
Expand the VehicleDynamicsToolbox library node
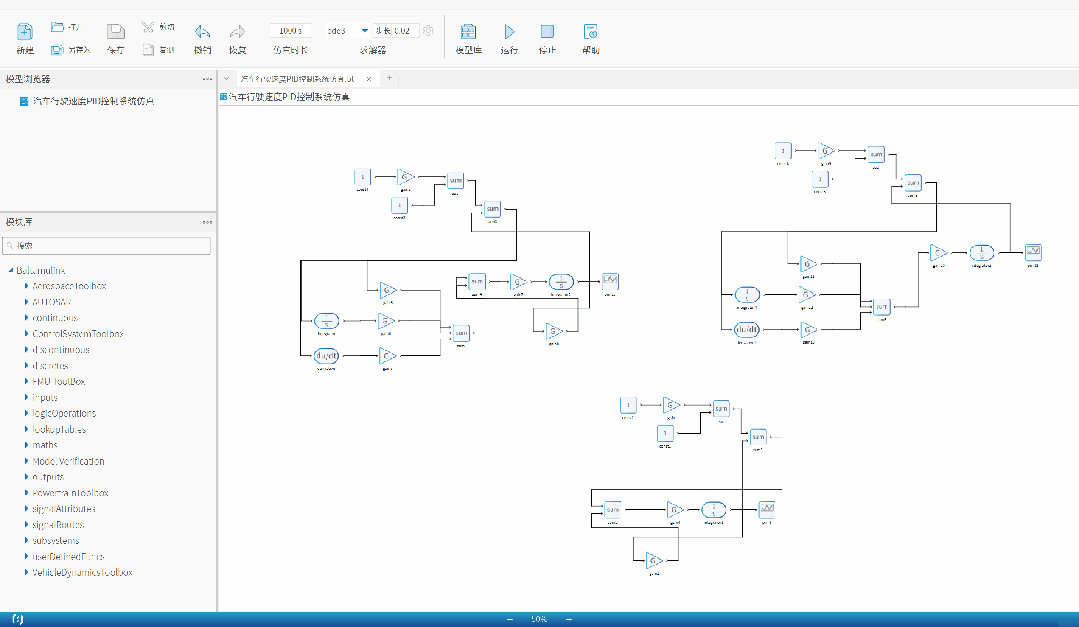27,573
